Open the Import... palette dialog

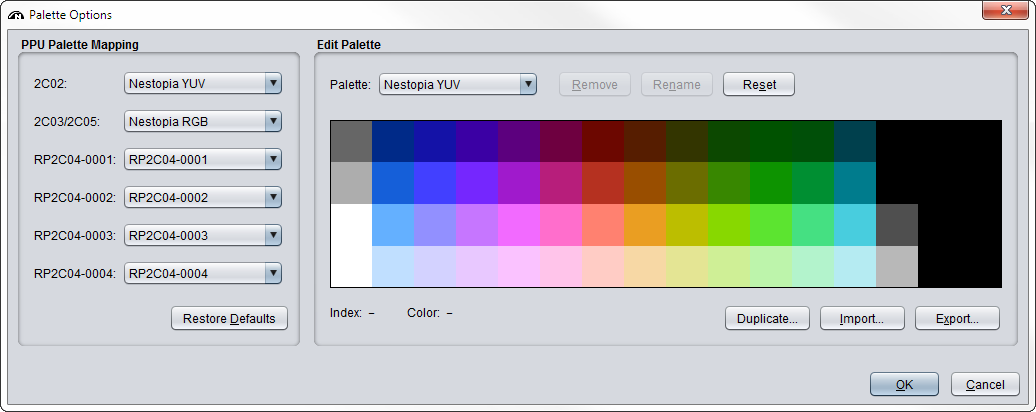pyautogui.click(x=861, y=319)
